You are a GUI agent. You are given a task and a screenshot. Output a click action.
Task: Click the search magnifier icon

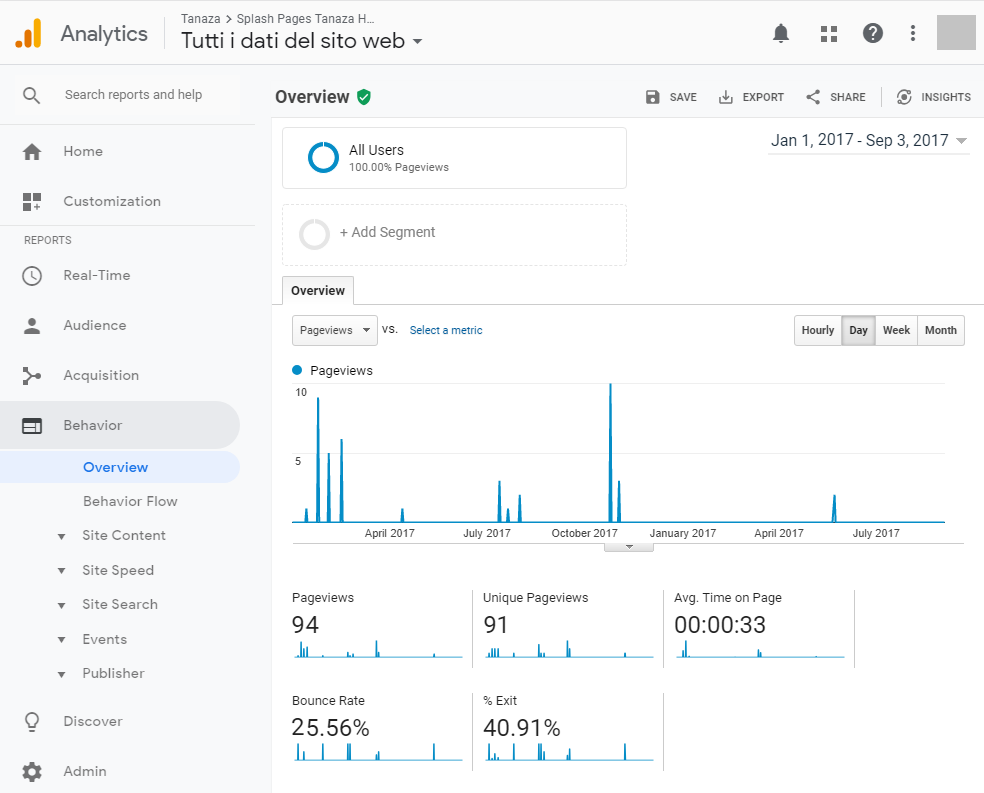coord(31,95)
